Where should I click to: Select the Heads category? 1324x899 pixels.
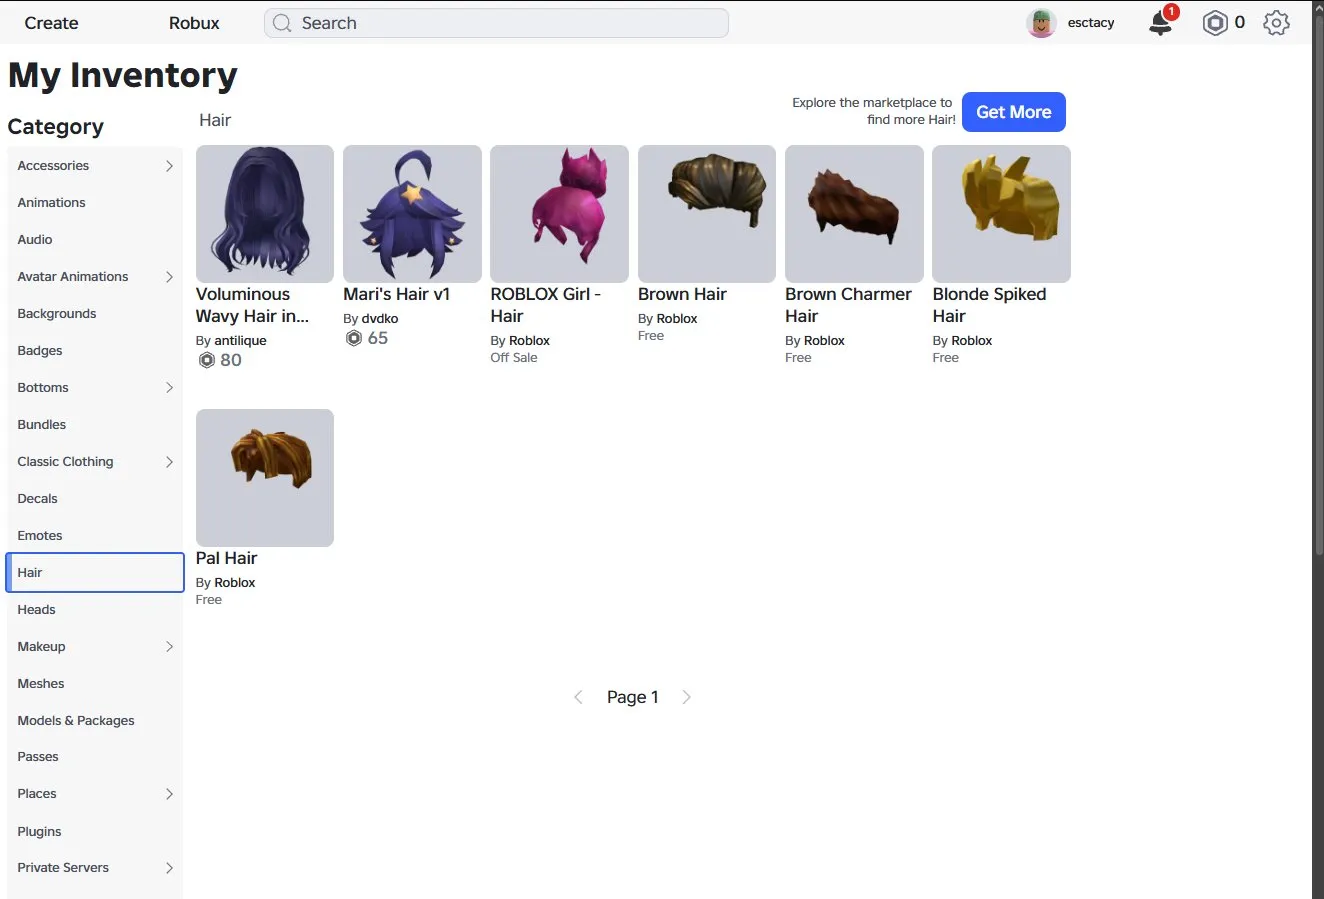[95, 610]
